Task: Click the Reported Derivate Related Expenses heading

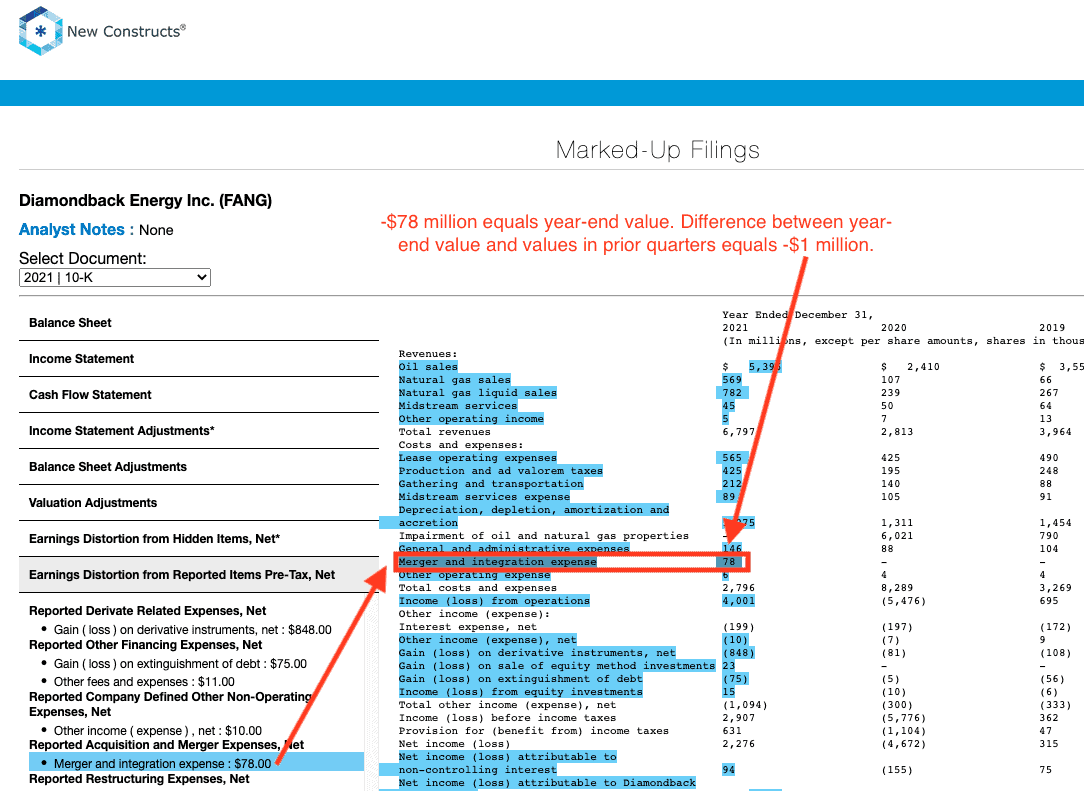Action: (x=147, y=611)
